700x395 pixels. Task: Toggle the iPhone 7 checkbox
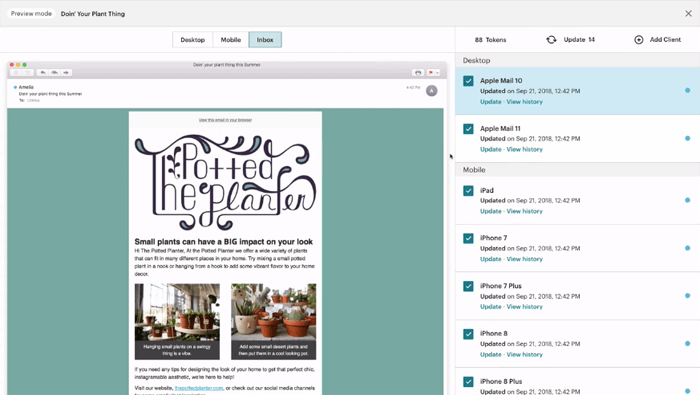point(468,238)
